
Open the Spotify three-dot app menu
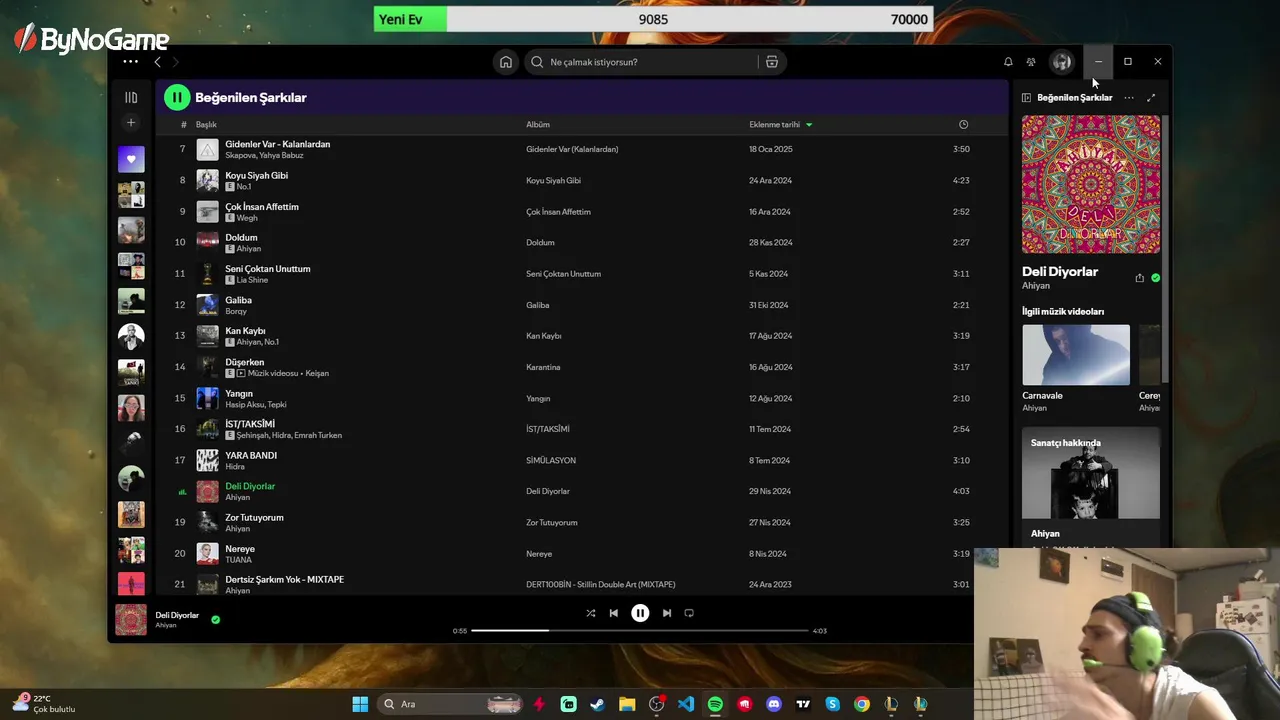(x=130, y=62)
